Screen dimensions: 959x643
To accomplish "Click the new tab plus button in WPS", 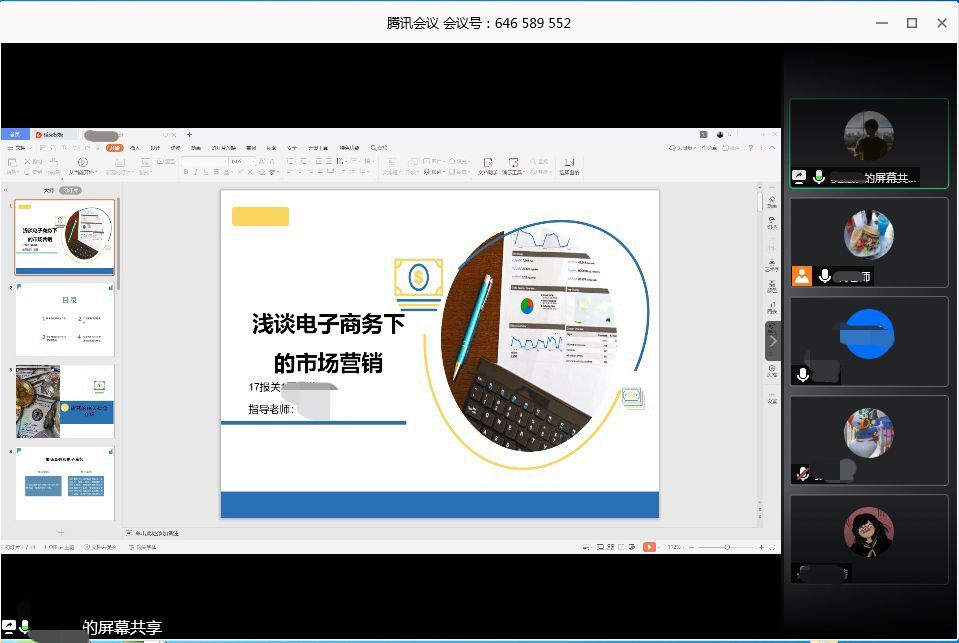I will pos(190,135).
